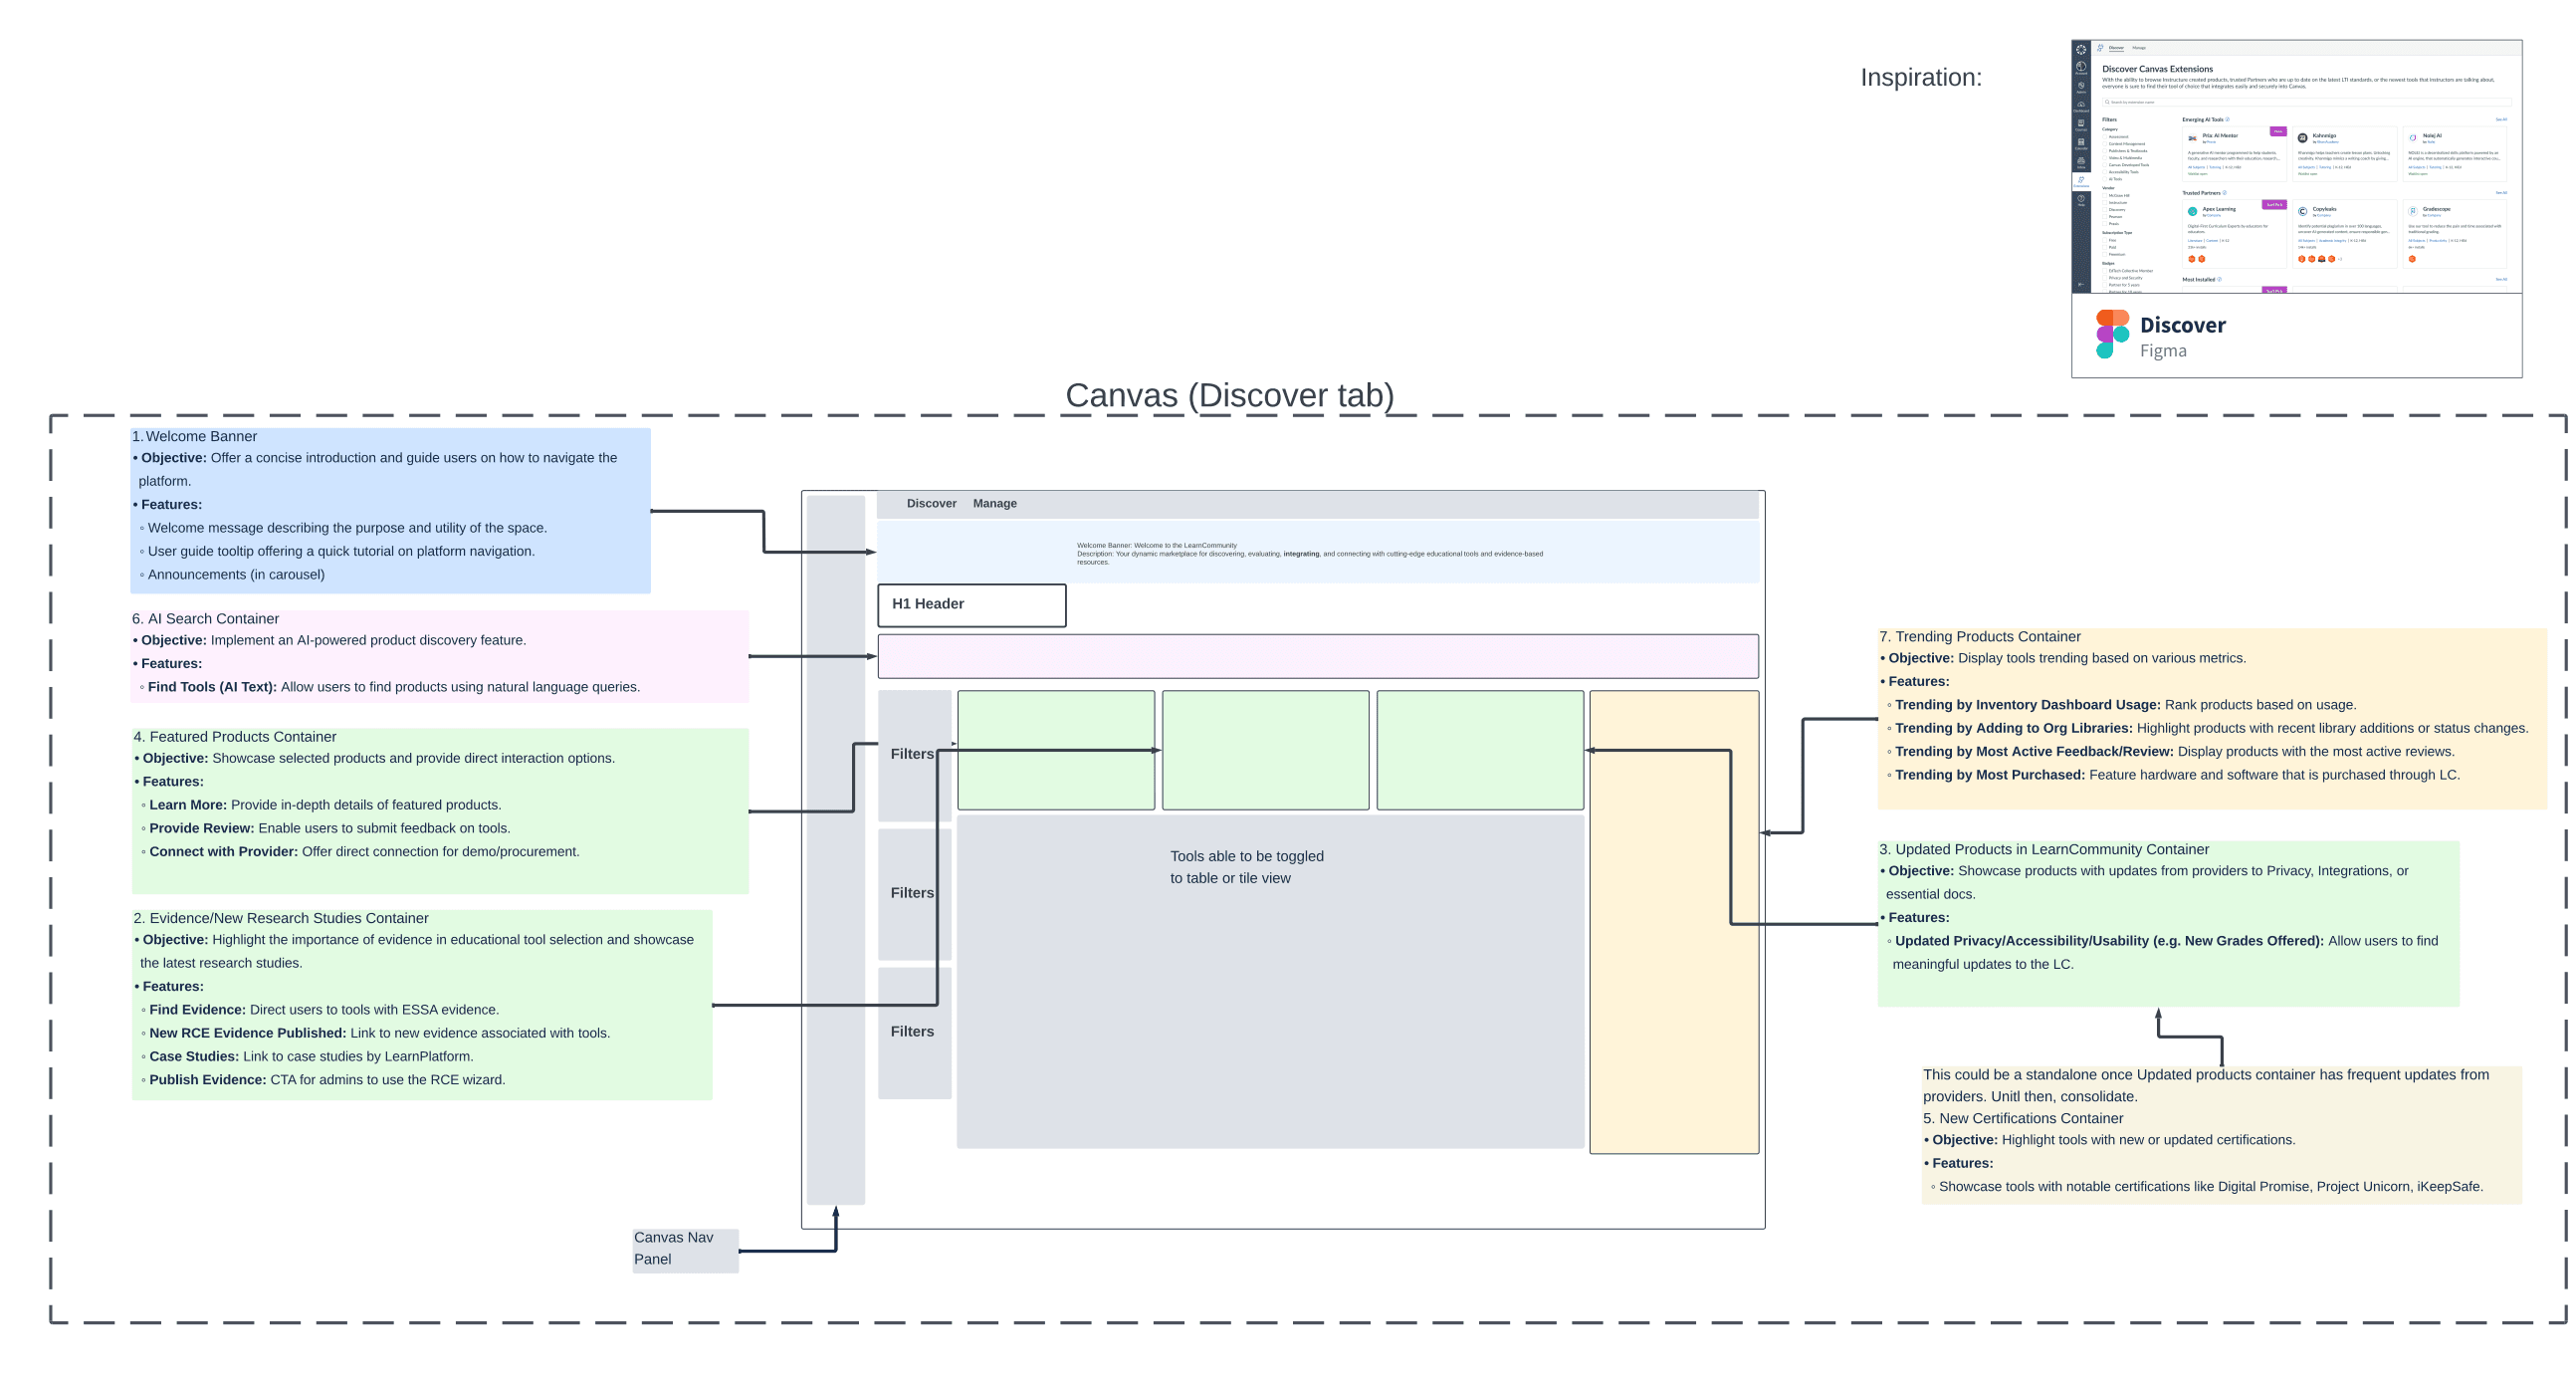Select "3. Updated Products in LearnCommunity Container" heading
Viewport: 2576px width, 1388px height.
click(2044, 850)
